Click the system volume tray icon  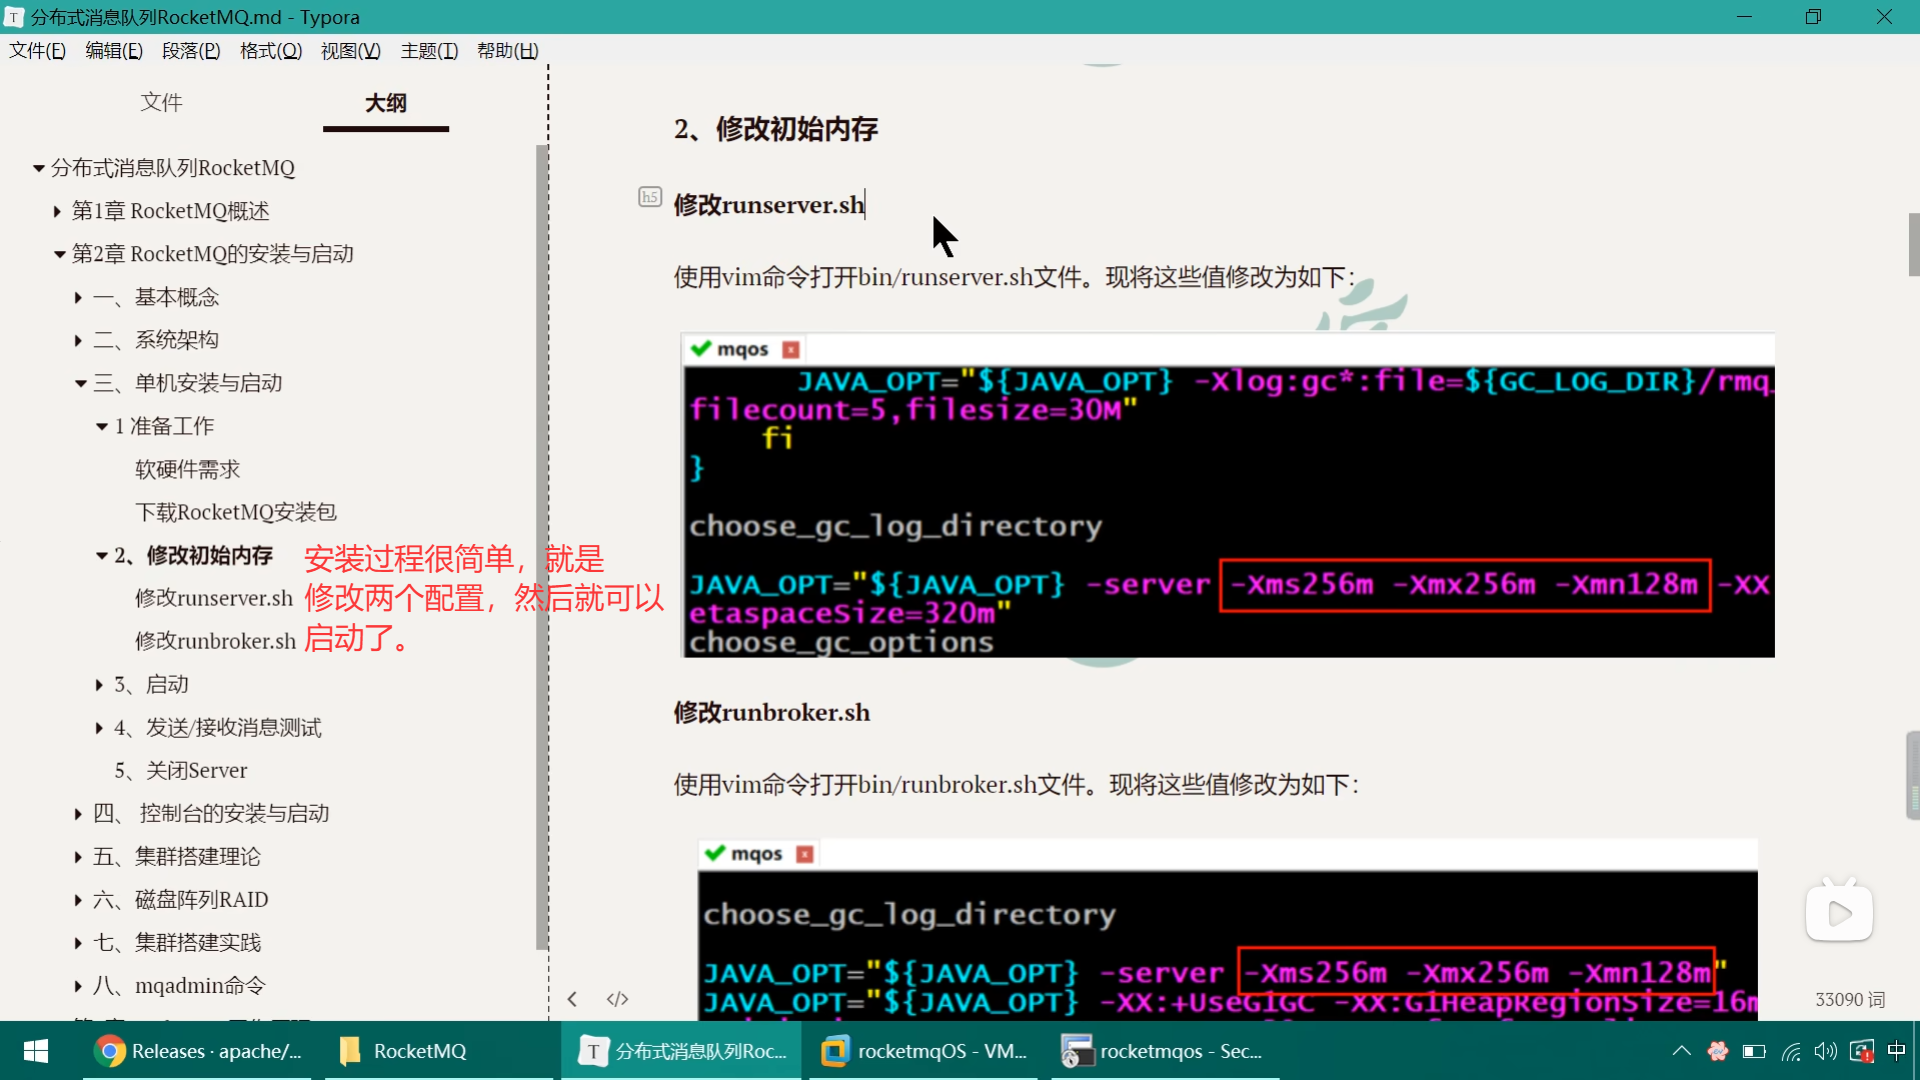1825,1051
